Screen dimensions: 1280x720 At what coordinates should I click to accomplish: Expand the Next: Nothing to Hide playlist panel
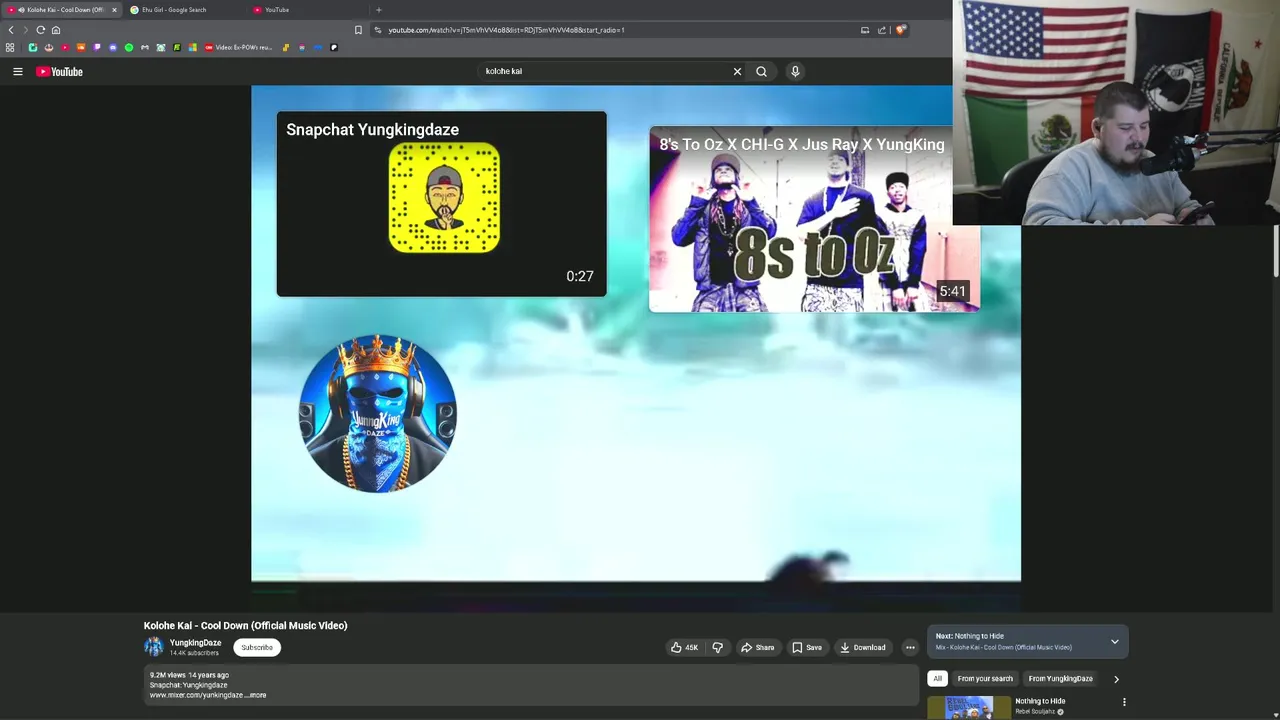pos(1114,642)
